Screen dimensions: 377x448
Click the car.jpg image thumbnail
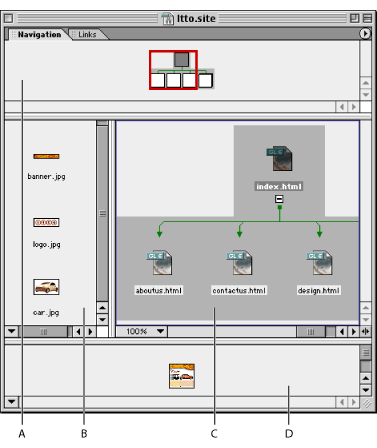46,287
